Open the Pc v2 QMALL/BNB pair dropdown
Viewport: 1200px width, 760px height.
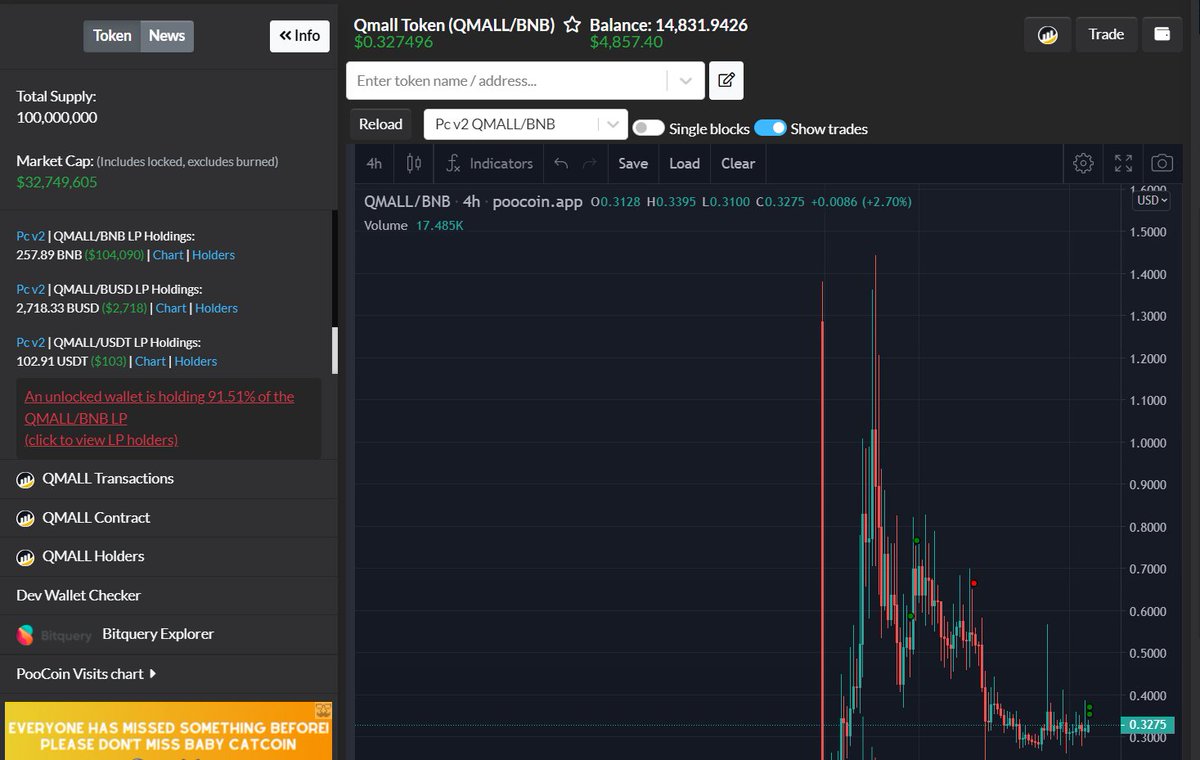click(x=526, y=124)
